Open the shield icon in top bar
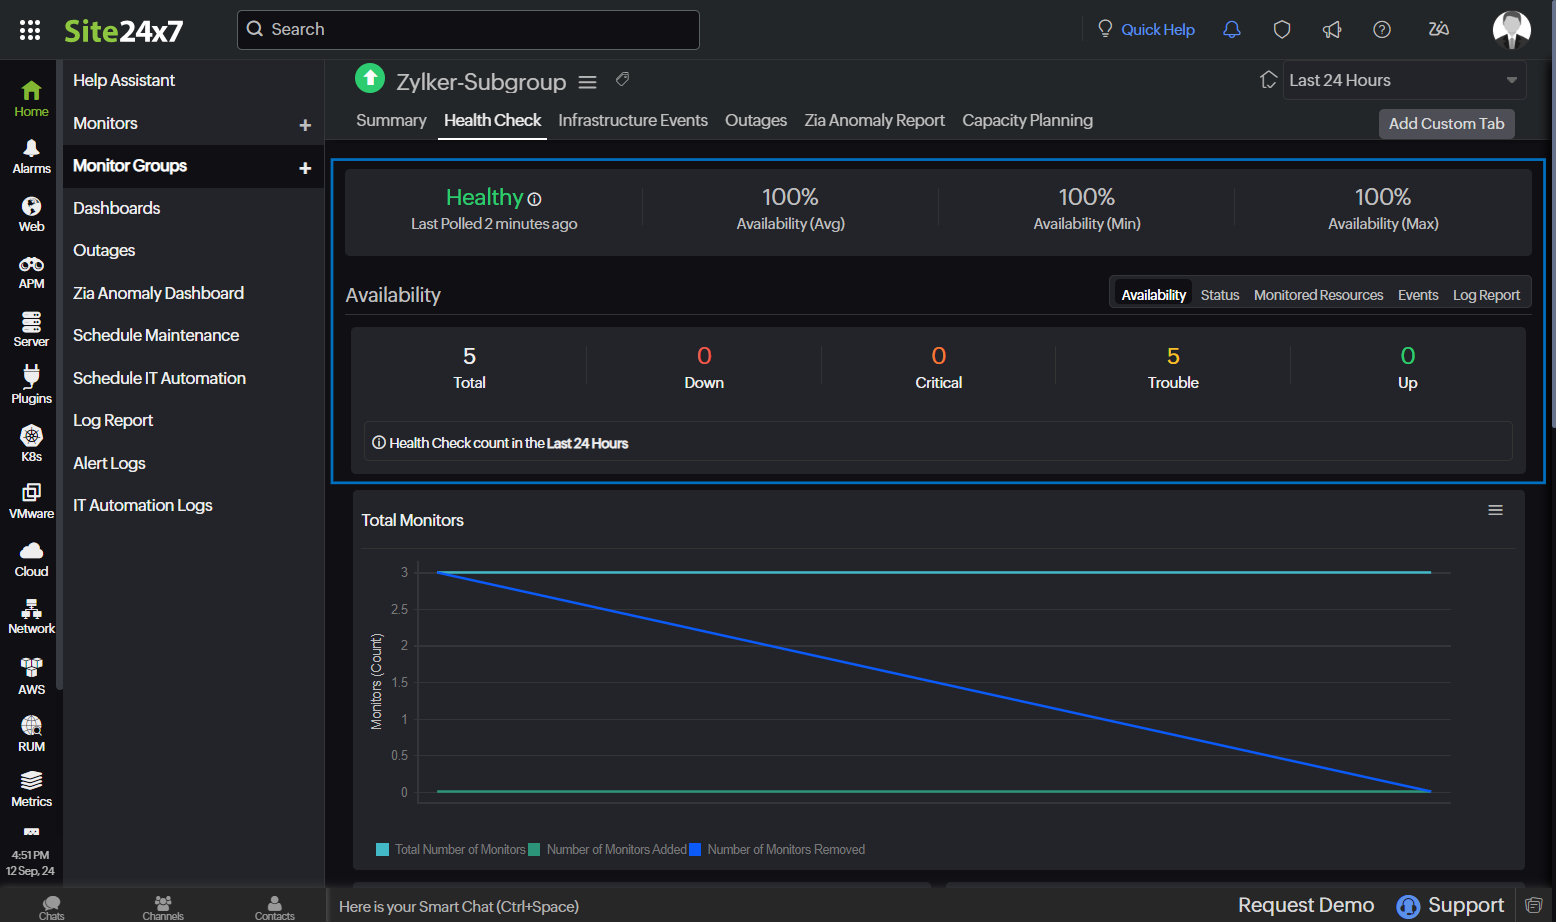 click(x=1282, y=30)
